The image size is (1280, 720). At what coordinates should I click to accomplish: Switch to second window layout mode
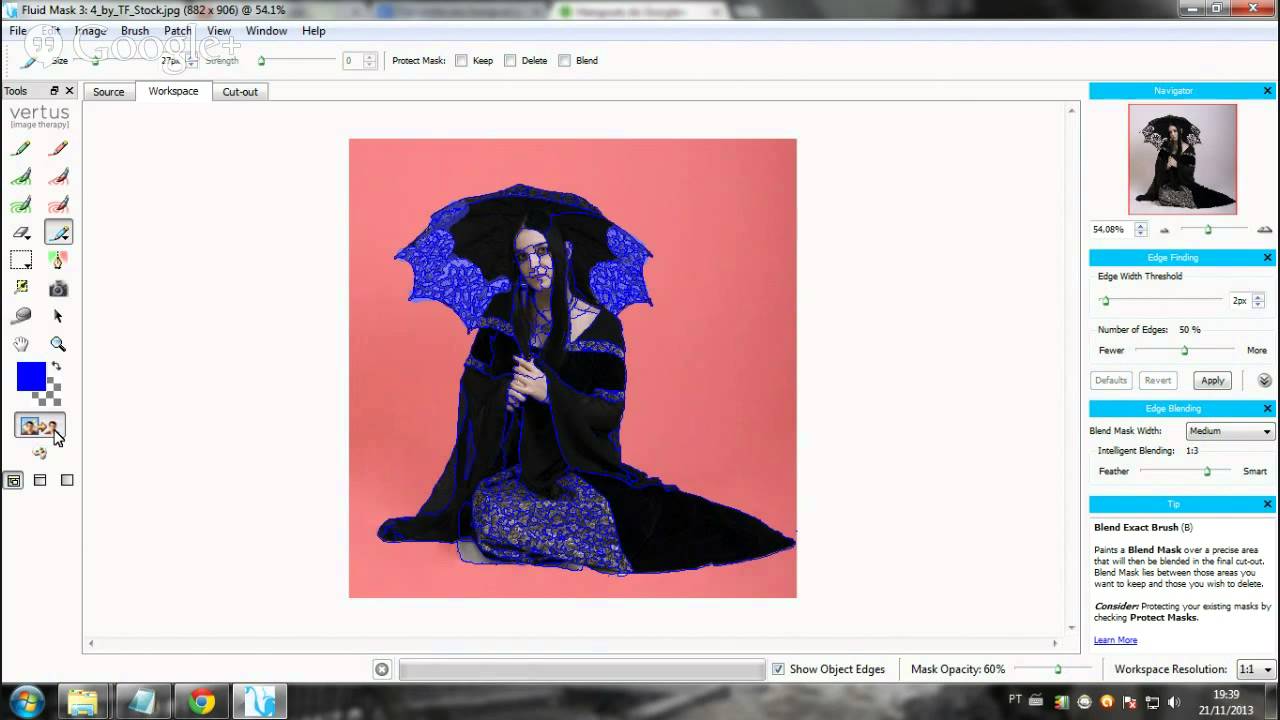(x=40, y=480)
